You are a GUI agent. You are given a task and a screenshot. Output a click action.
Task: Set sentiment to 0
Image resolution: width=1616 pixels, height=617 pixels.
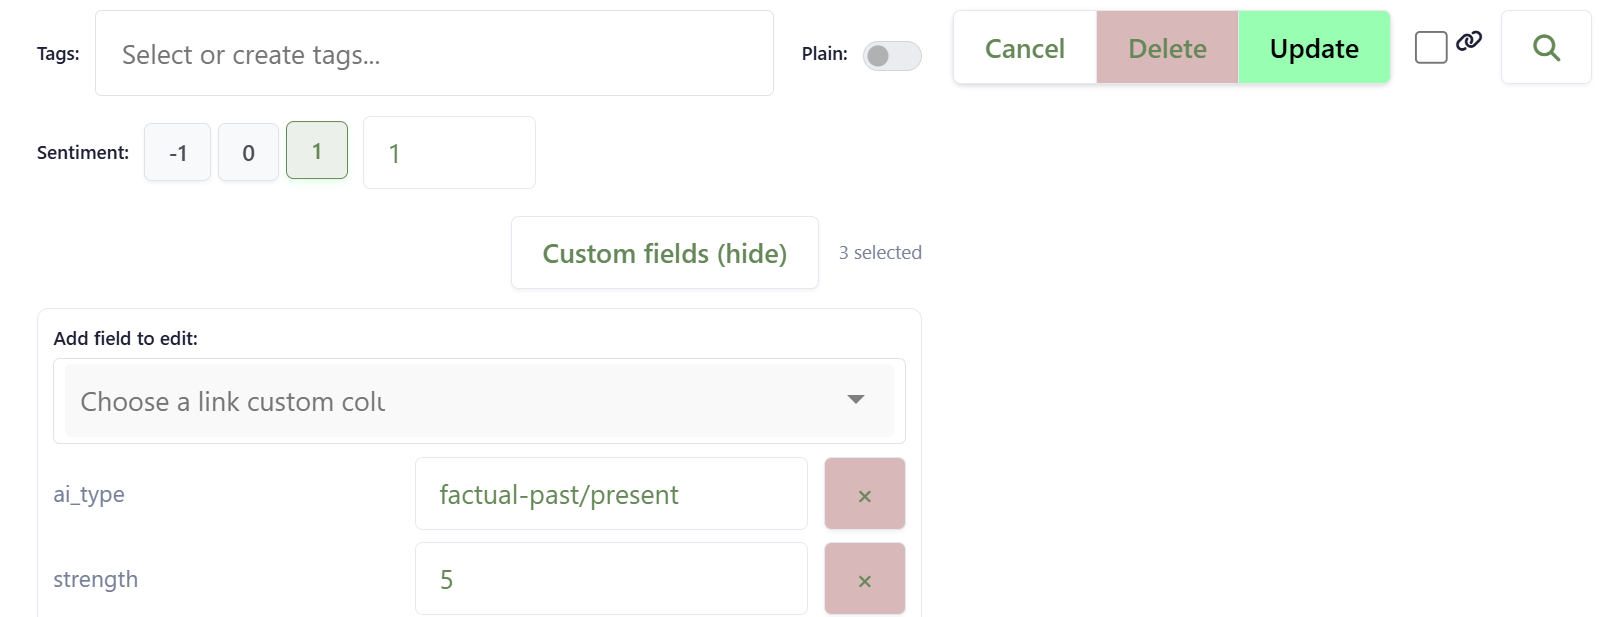(248, 153)
